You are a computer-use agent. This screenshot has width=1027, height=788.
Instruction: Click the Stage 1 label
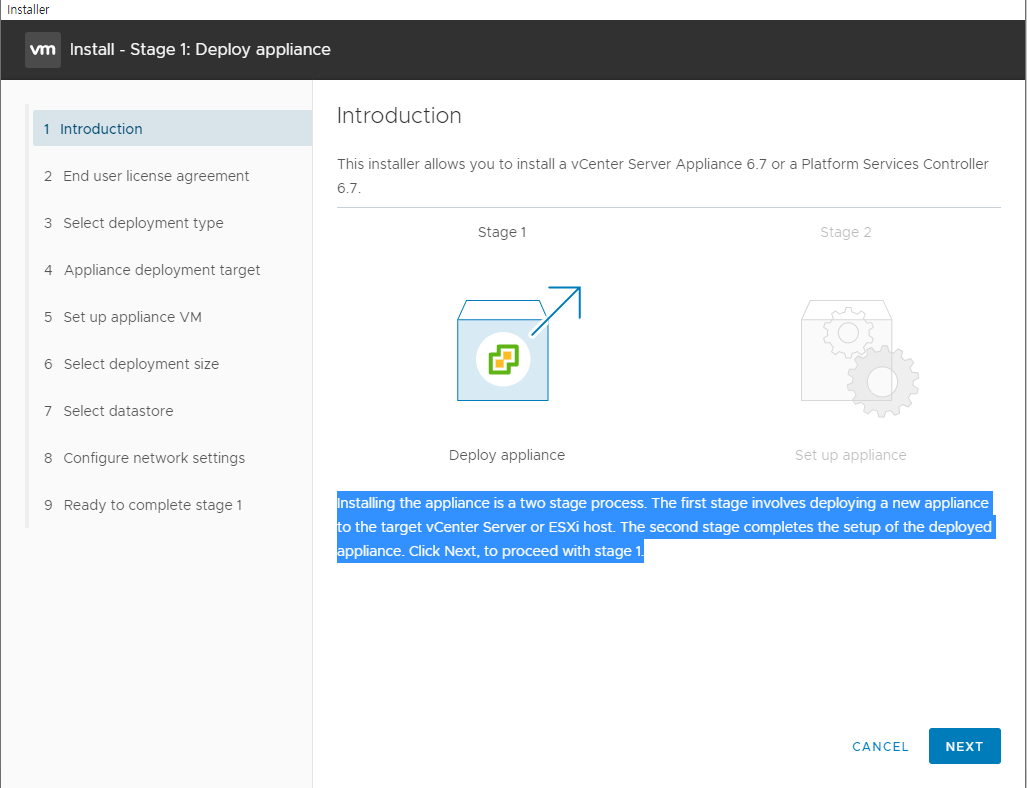pyautogui.click(x=502, y=232)
